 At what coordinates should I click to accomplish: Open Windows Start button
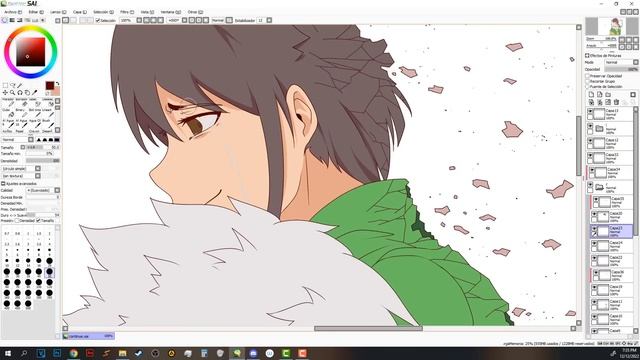pyautogui.click(x=7, y=353)
